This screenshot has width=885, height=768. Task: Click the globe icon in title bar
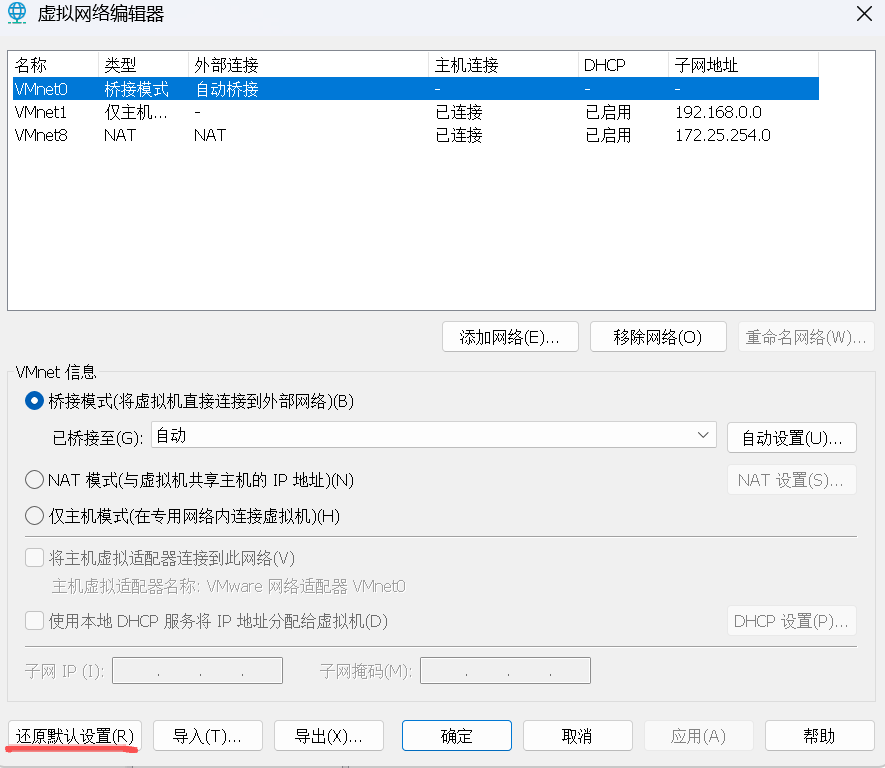(17, 13)
